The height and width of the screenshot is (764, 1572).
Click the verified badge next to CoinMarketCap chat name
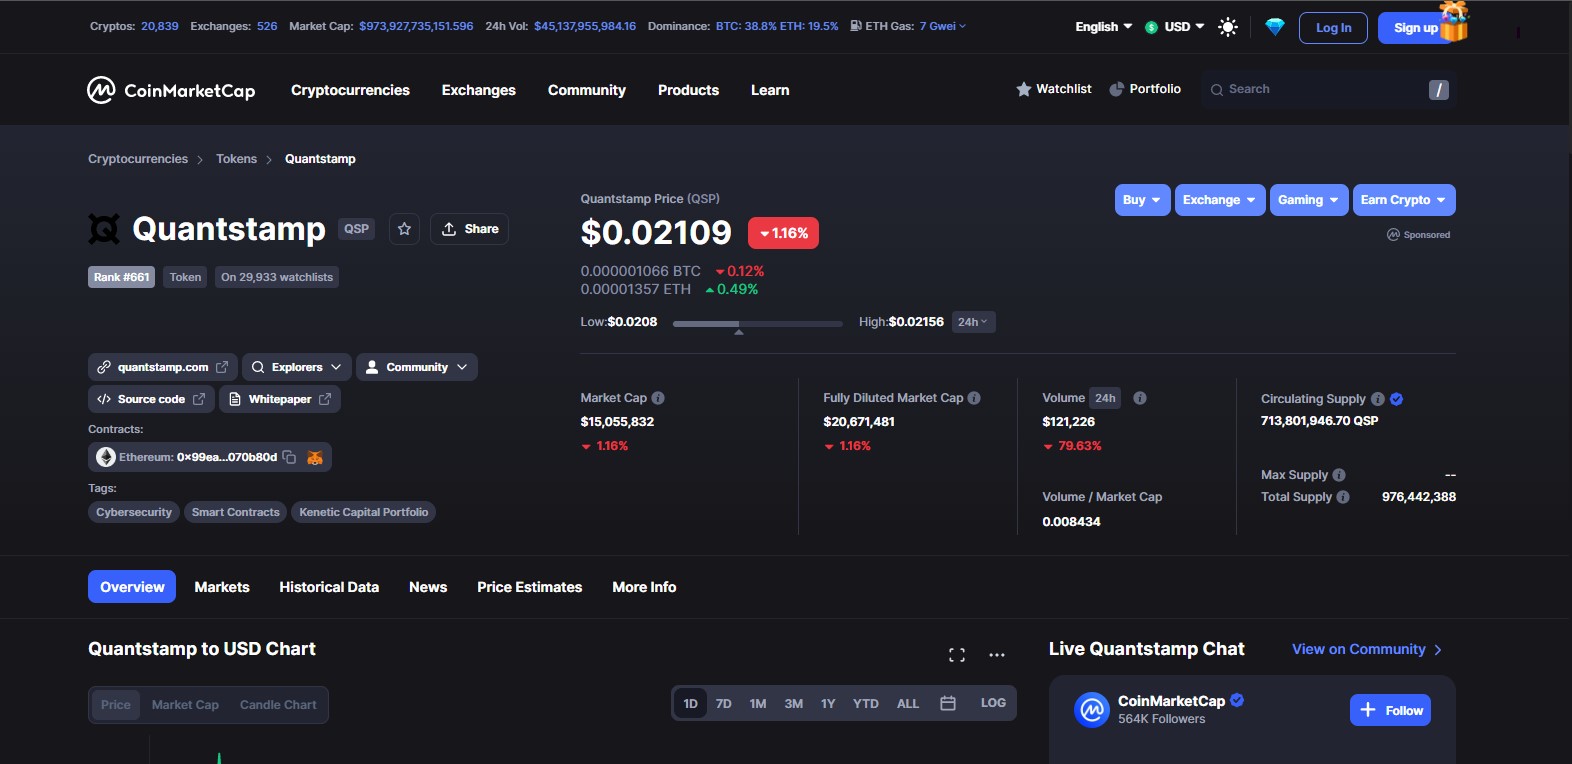(1237, 700)
